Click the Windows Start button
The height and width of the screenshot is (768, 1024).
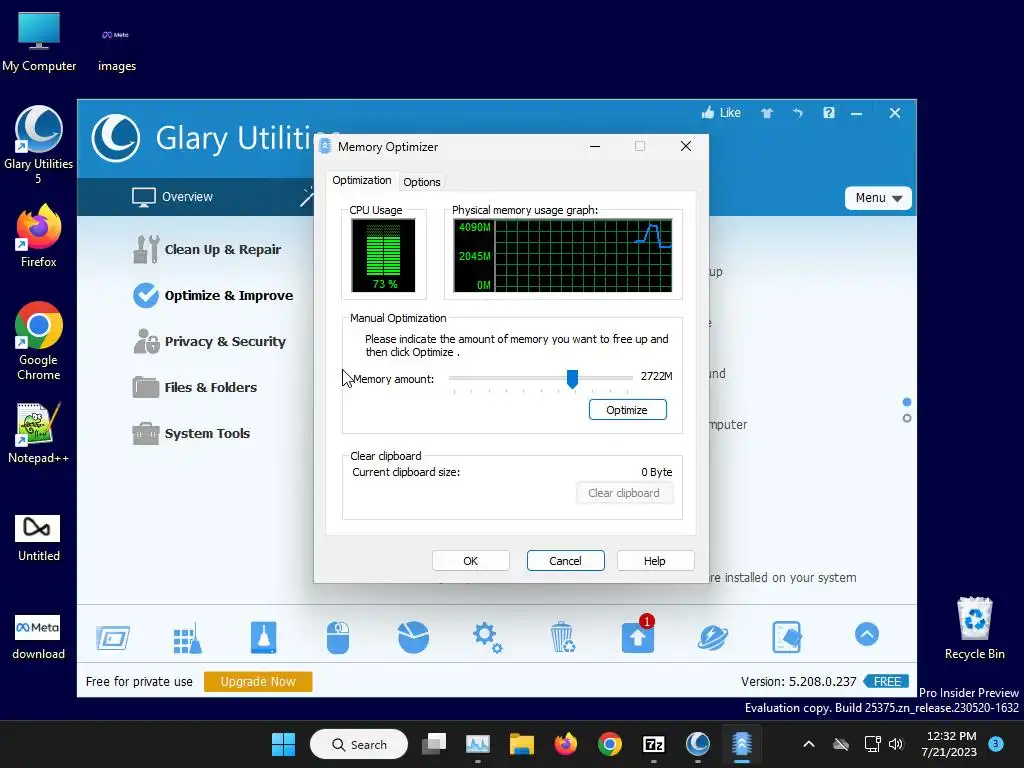pos(283,744)
